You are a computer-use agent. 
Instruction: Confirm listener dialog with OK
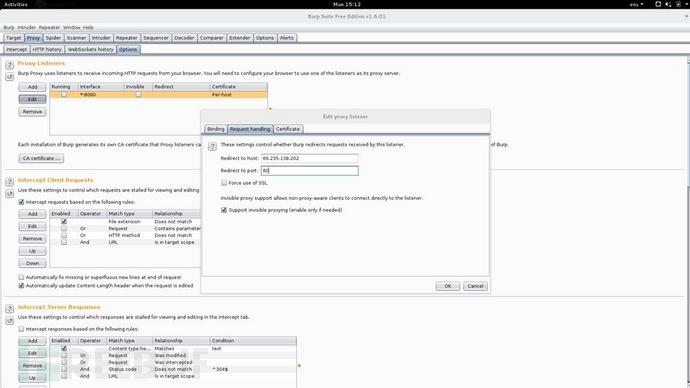coord(448,286)
